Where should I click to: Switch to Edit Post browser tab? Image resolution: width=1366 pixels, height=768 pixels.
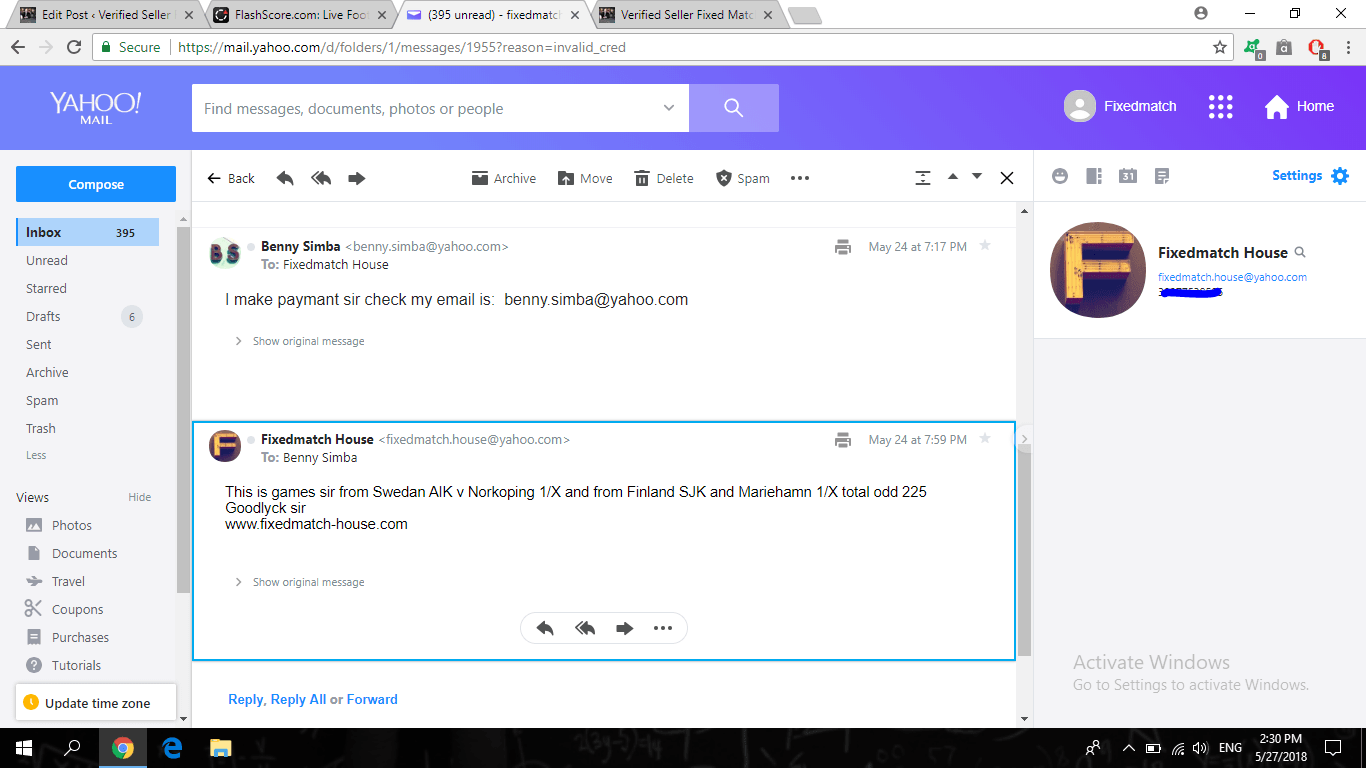click(106, 15)
